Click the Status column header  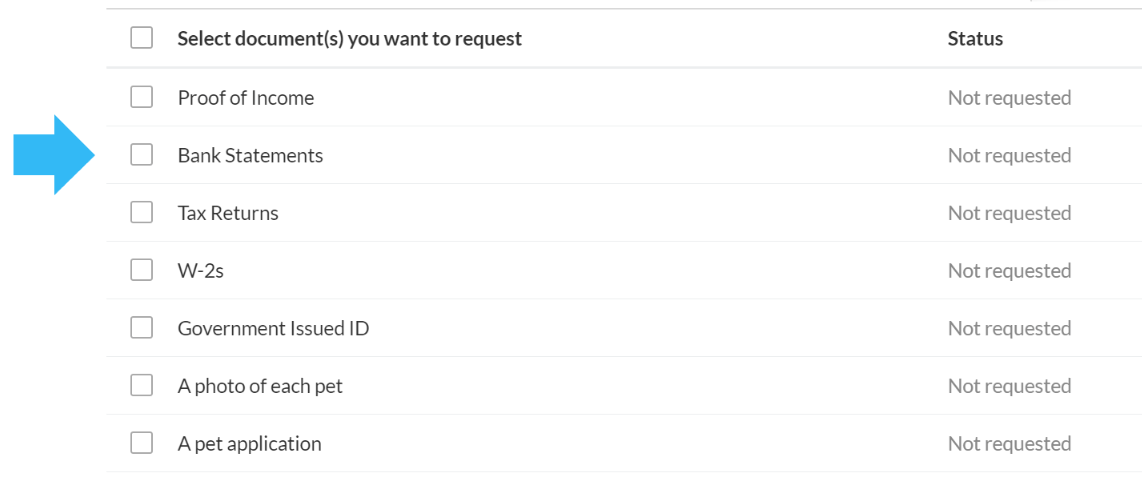point(975,39)
